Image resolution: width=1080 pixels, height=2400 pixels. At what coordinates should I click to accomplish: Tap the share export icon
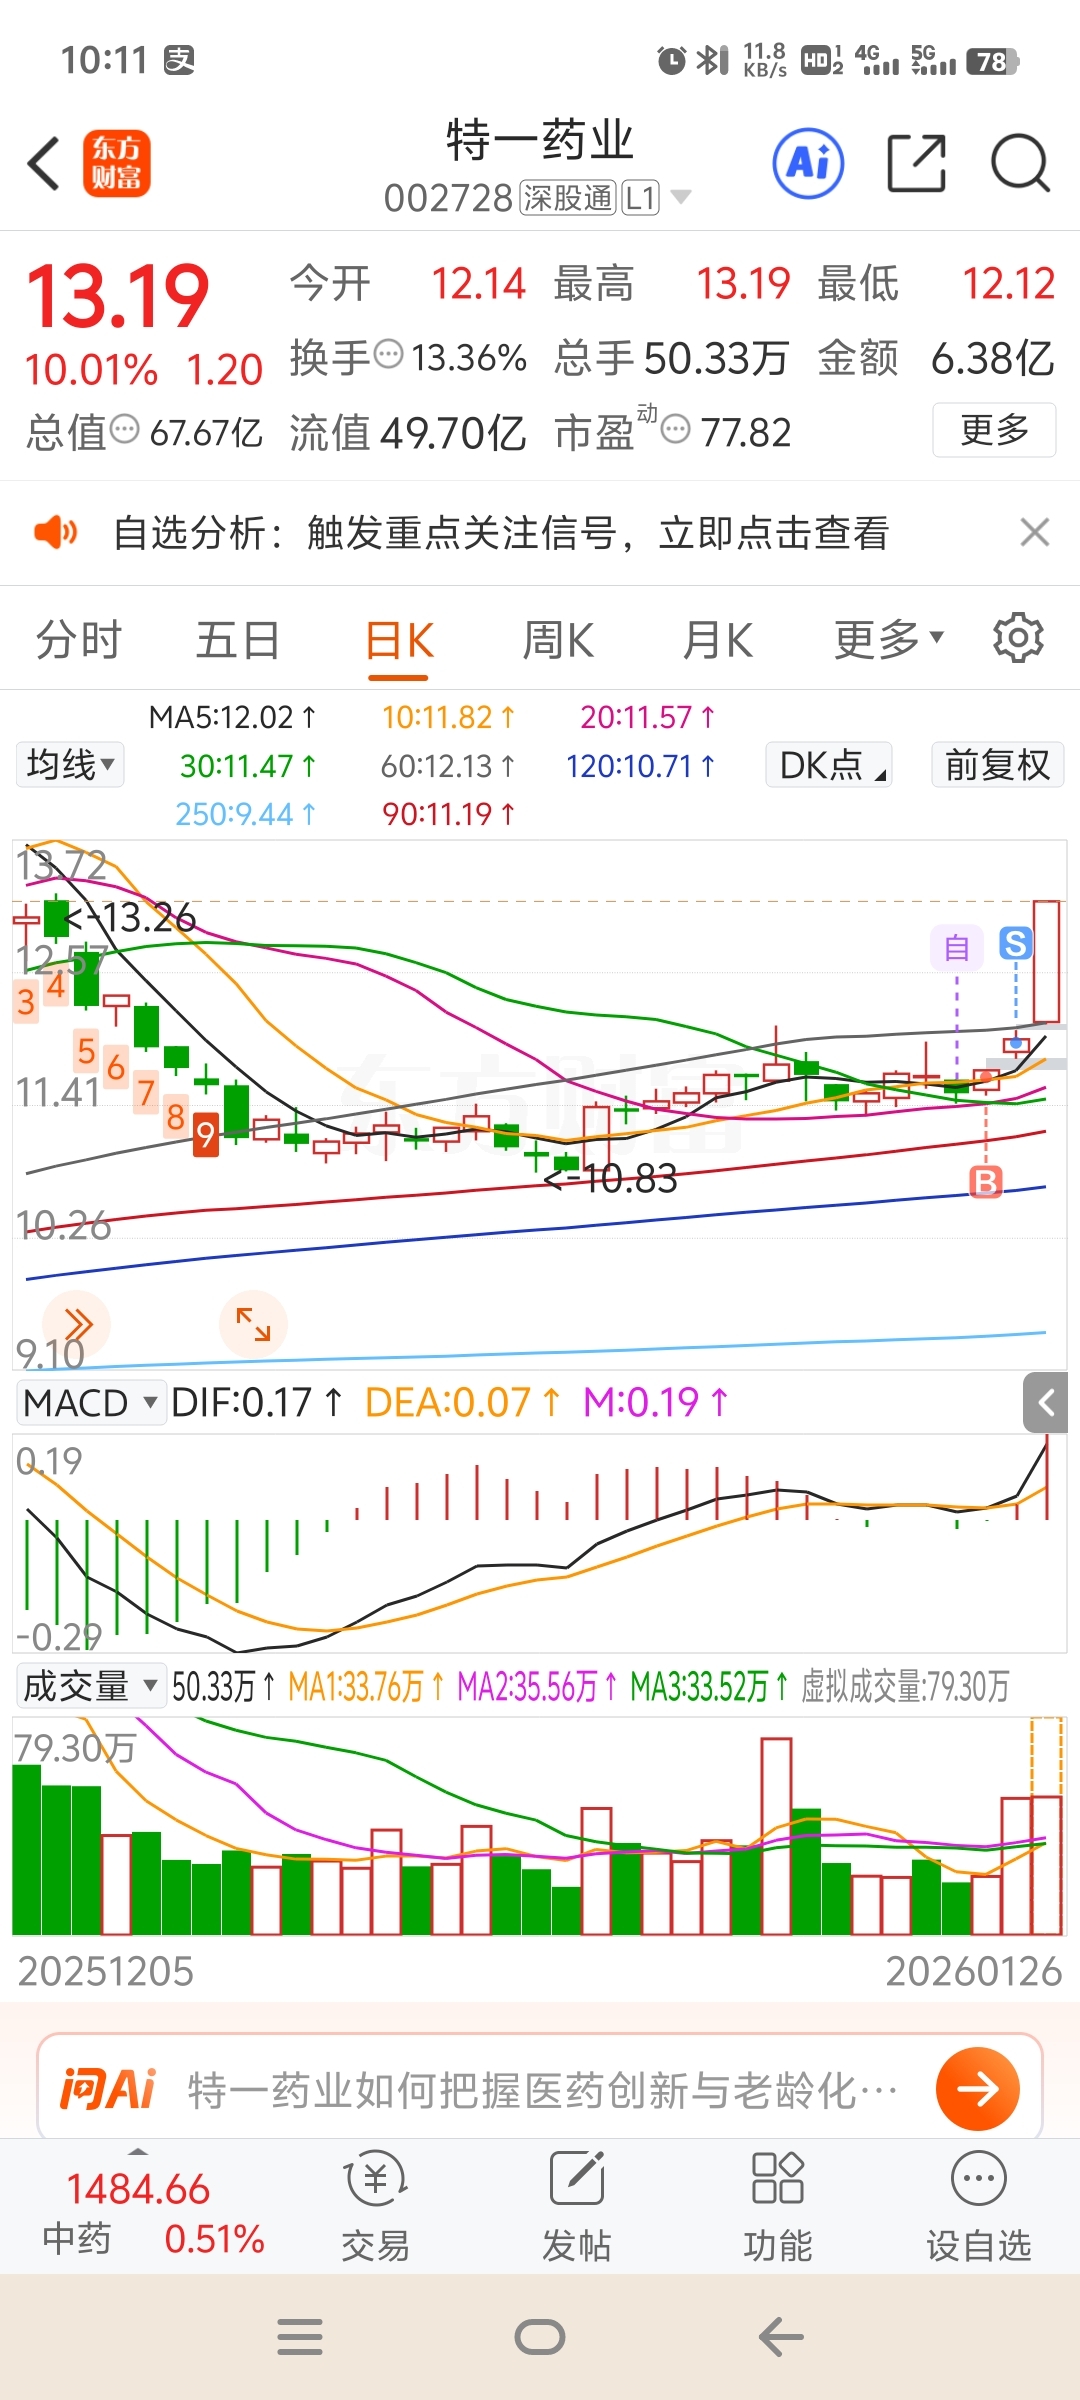point(916,163)
